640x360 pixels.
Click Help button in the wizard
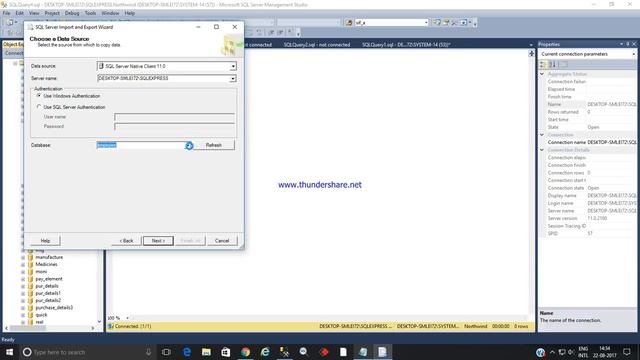pyautogui.click(x=45, y=241)
